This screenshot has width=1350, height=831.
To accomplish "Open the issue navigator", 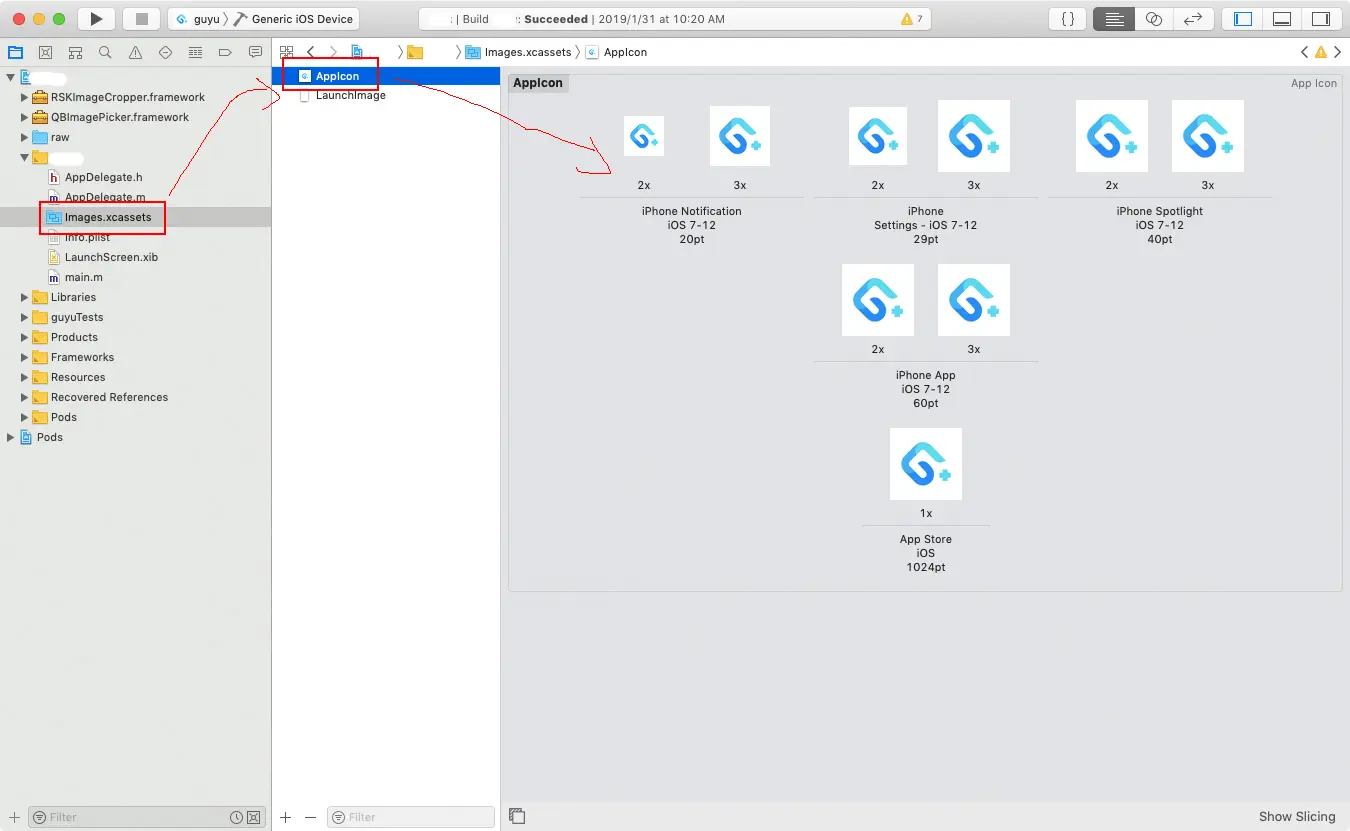I will pyautogui.click(x=135, y=52).
